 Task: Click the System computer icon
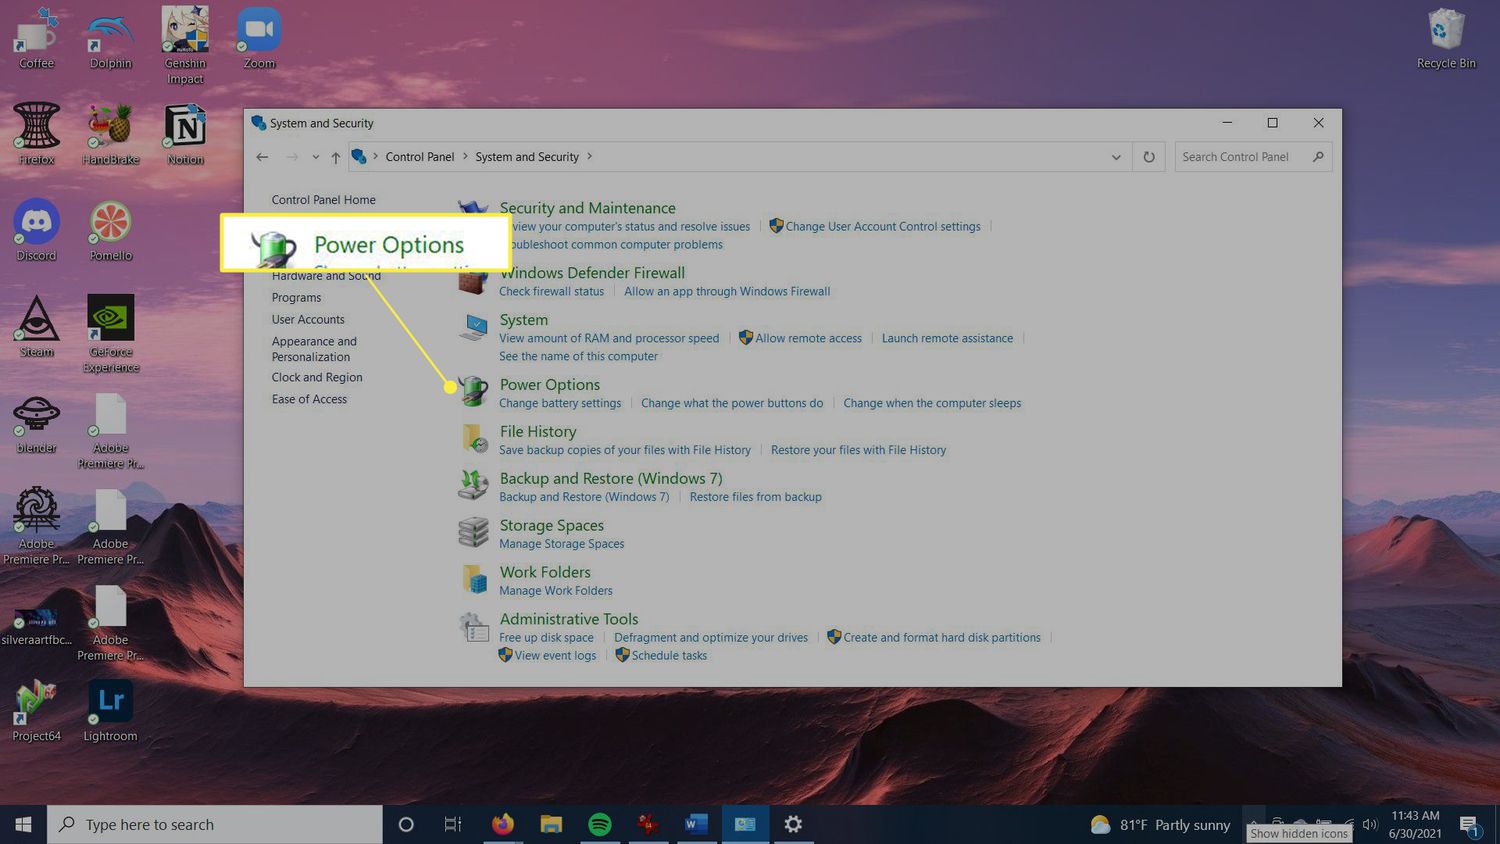(x=473, y=327)
